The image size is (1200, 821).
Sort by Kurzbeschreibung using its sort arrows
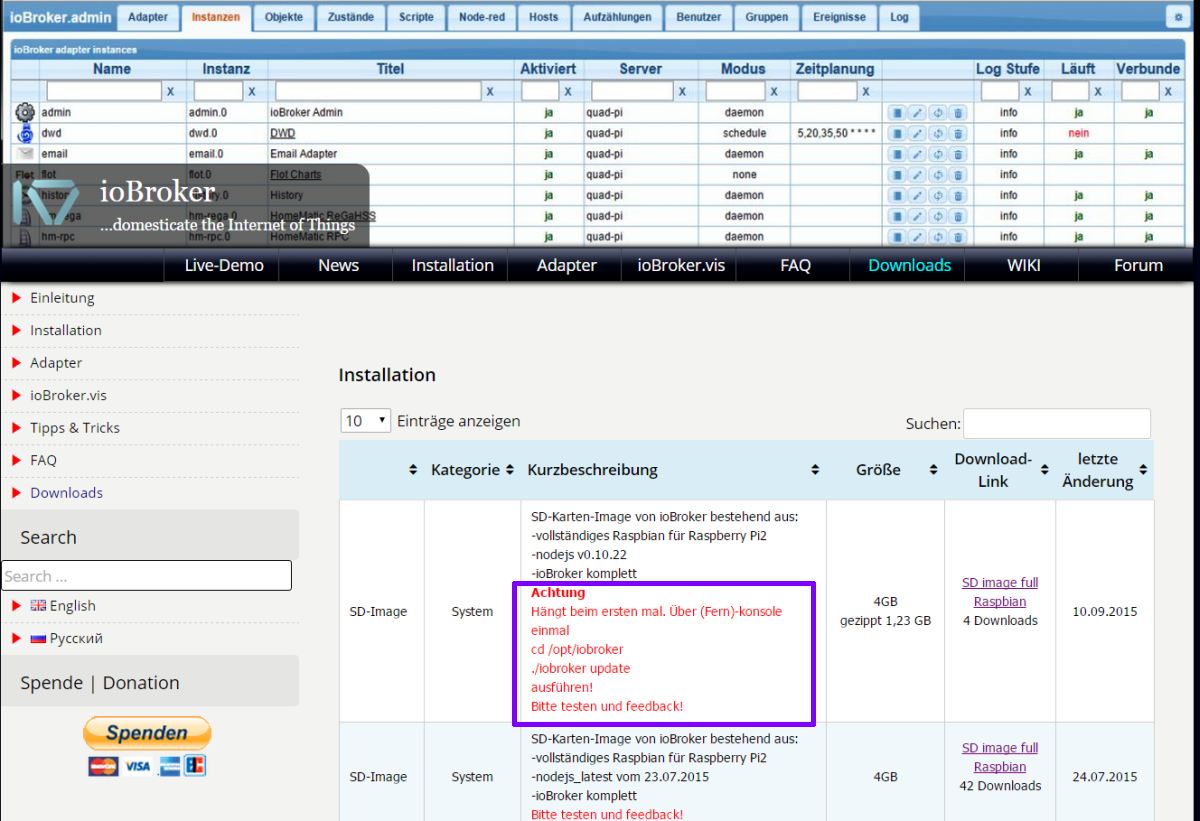(815, 470)
